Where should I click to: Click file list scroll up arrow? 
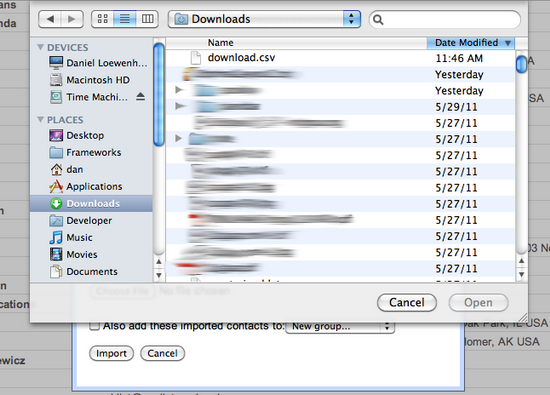pyautogui.click(x=522, y=261)
